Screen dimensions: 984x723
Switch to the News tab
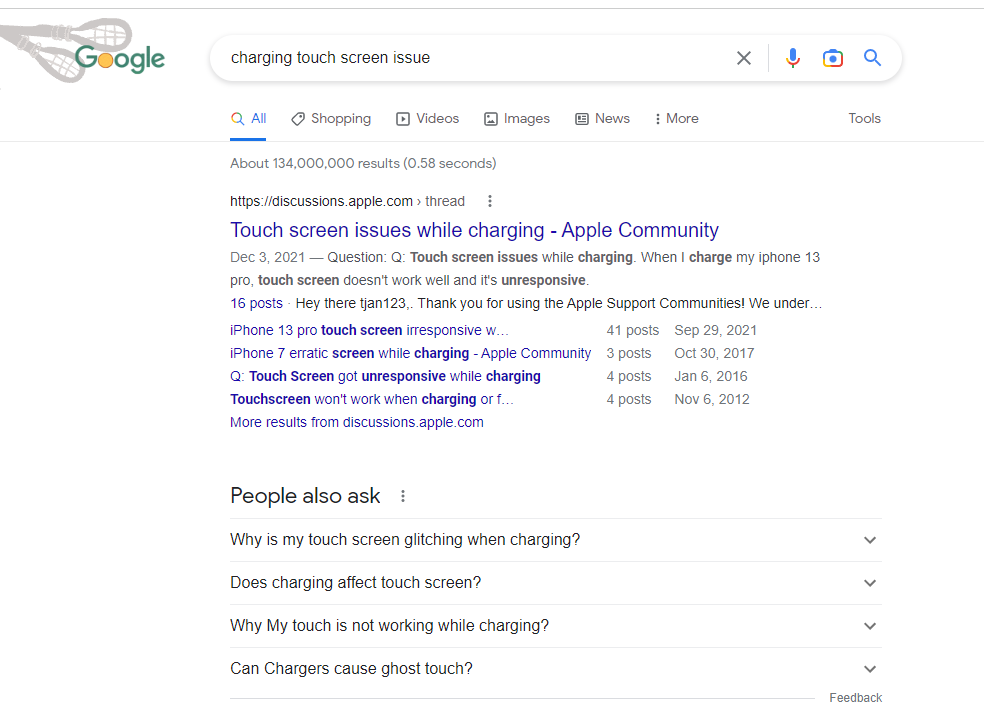pos(602,119)
